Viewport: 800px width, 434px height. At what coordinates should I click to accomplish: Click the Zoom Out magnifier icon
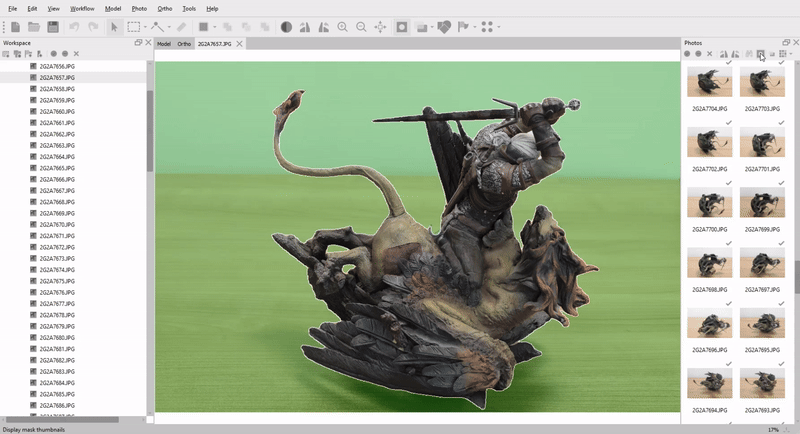(361, 27)
